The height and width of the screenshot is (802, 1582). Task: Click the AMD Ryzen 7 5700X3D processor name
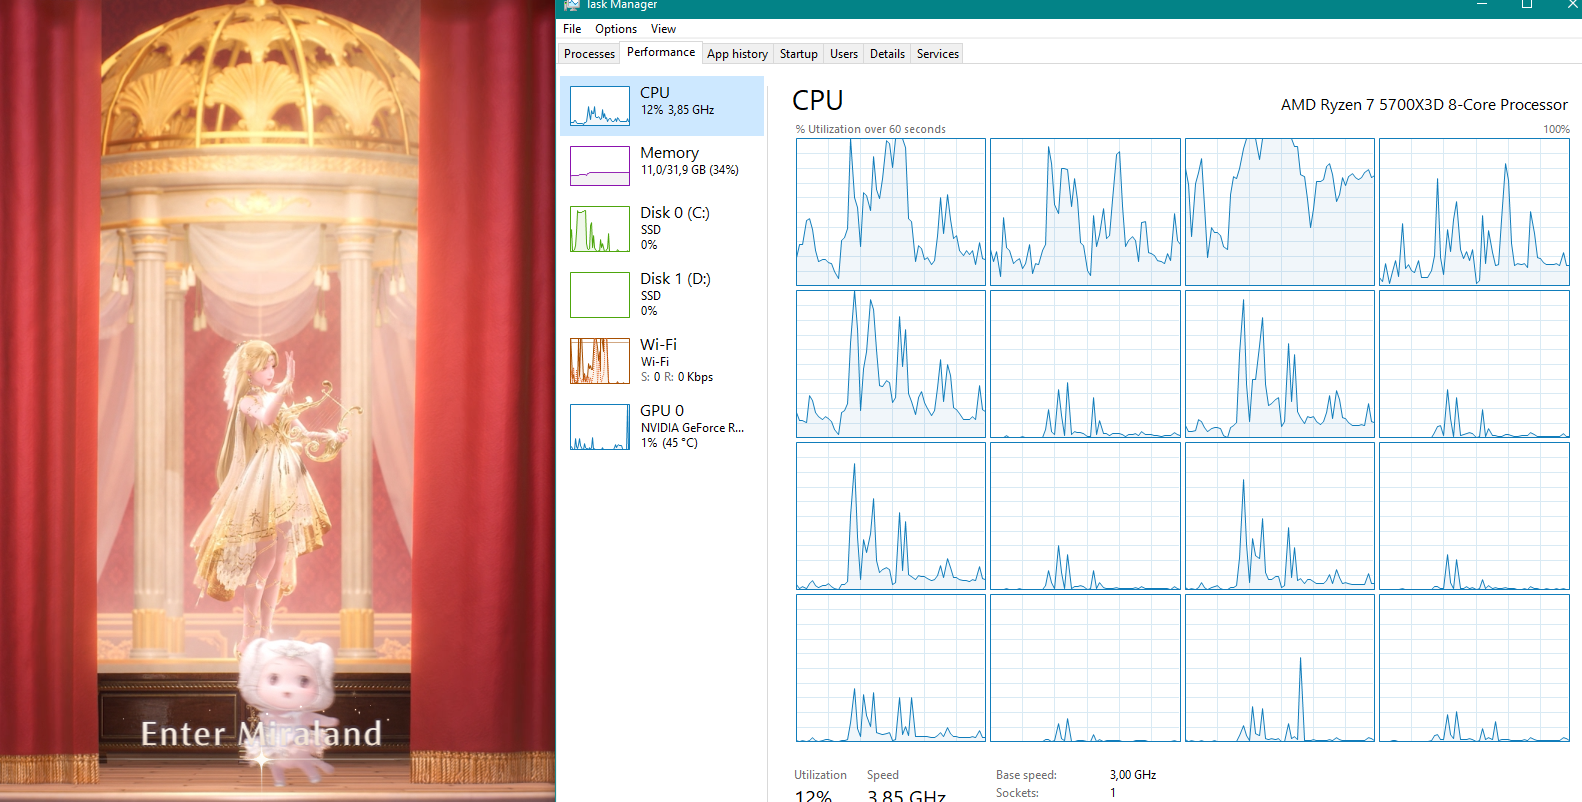coord(1424,105)
